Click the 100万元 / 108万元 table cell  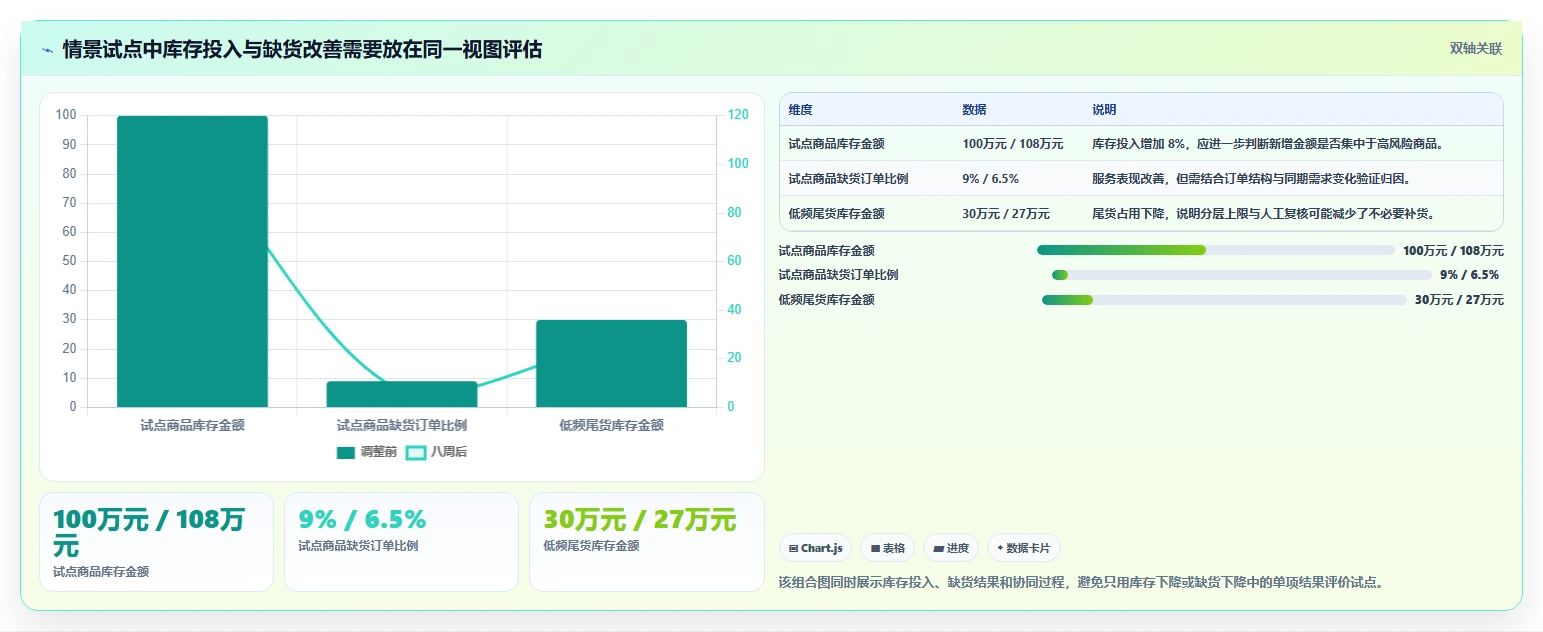[1012, 144]
